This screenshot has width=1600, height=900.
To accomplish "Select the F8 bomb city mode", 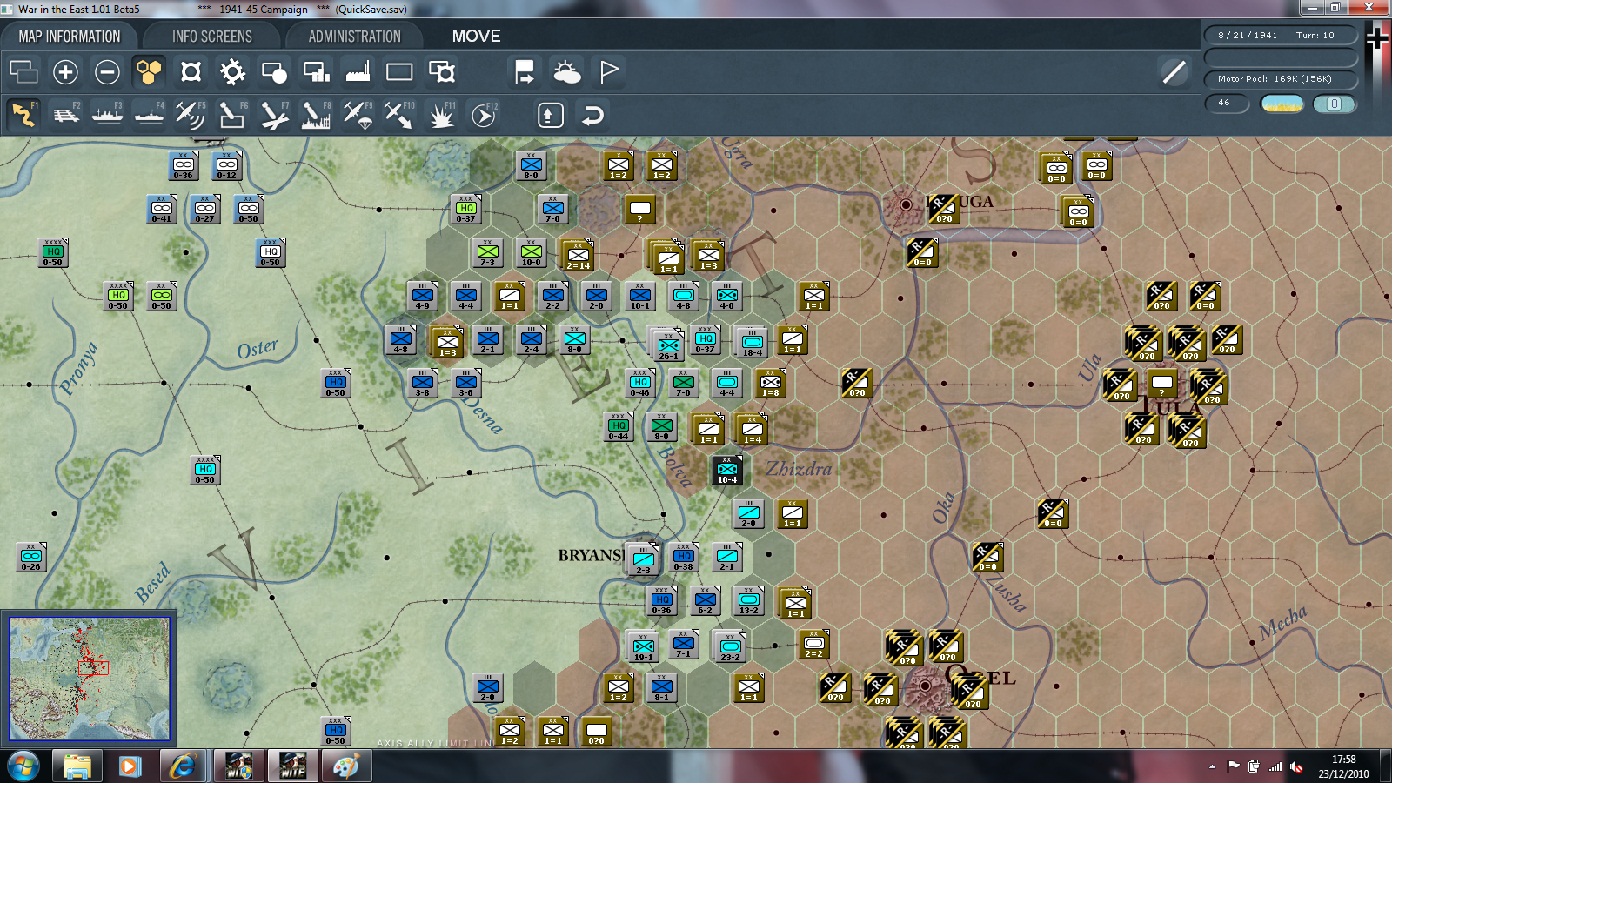I will [316, 115].
